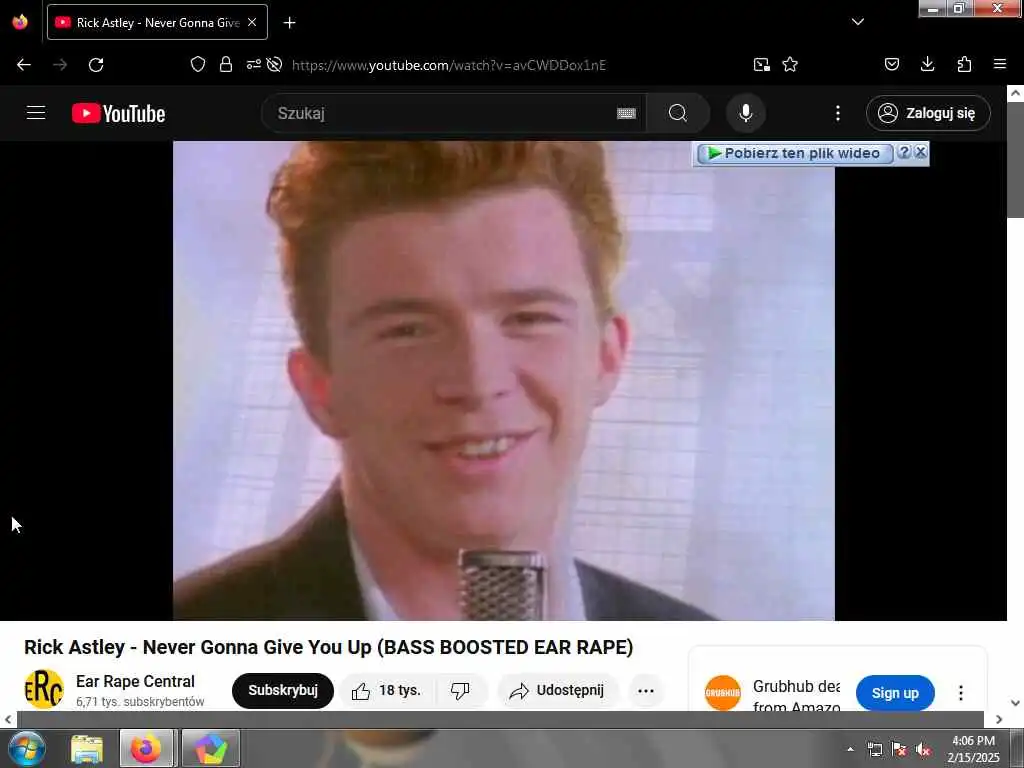Enable picture-in-picture from address bar icon

(761, 65)
